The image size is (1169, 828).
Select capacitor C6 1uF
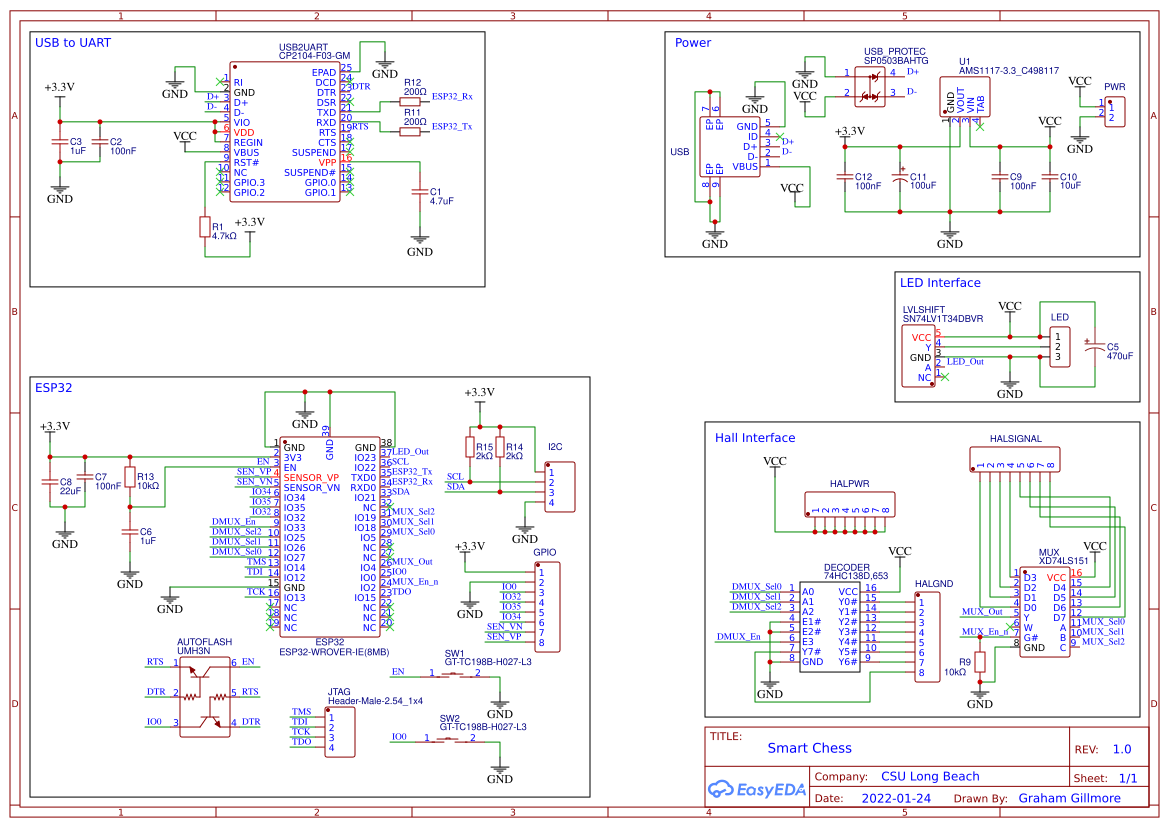coord(129,532)
